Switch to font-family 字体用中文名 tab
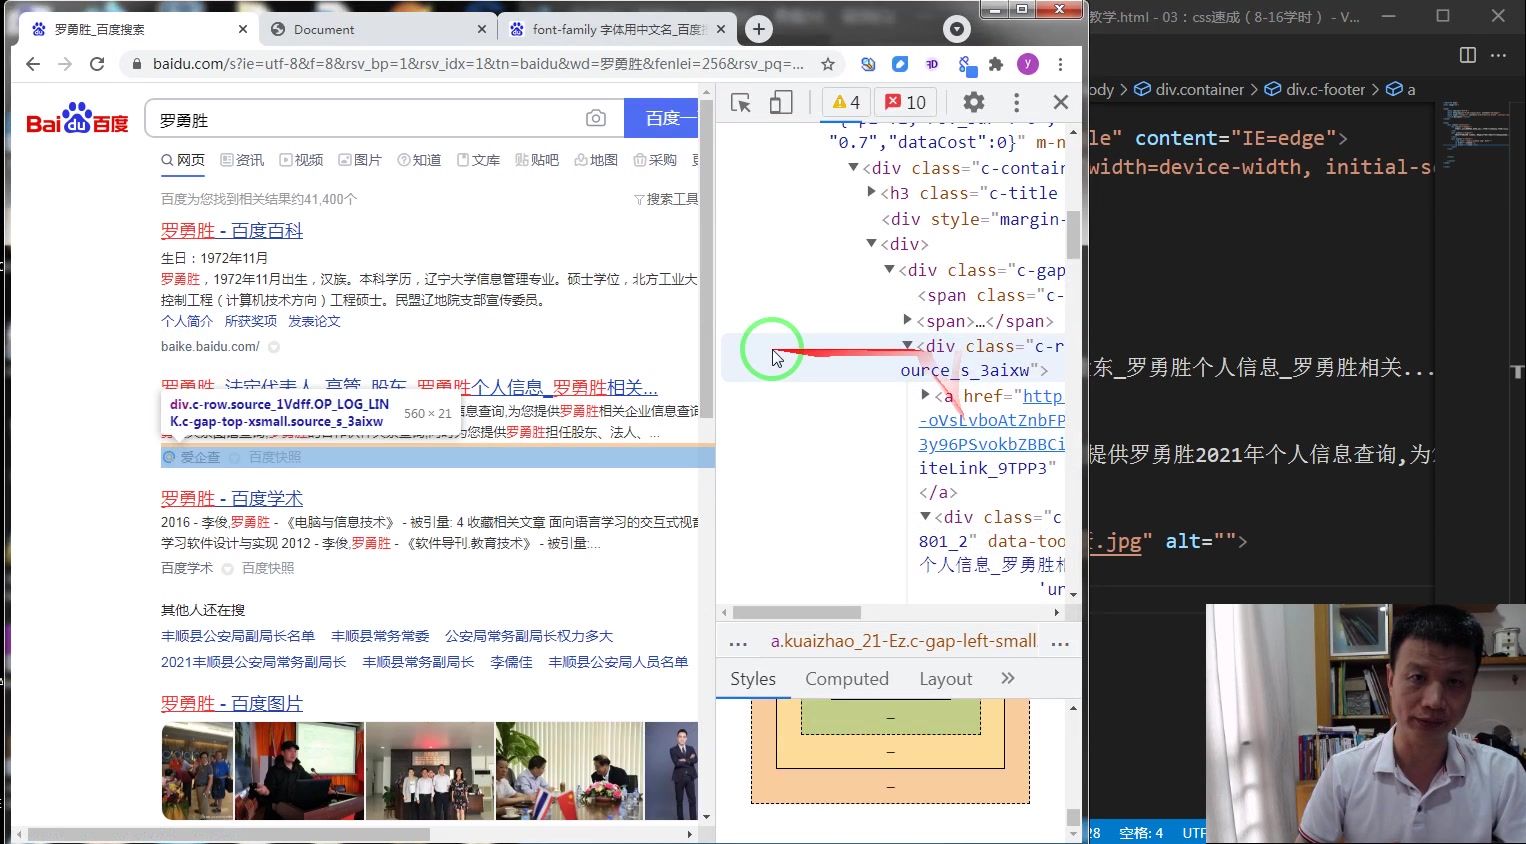Viewport: 1526px width, 844px height. point(618,29)
